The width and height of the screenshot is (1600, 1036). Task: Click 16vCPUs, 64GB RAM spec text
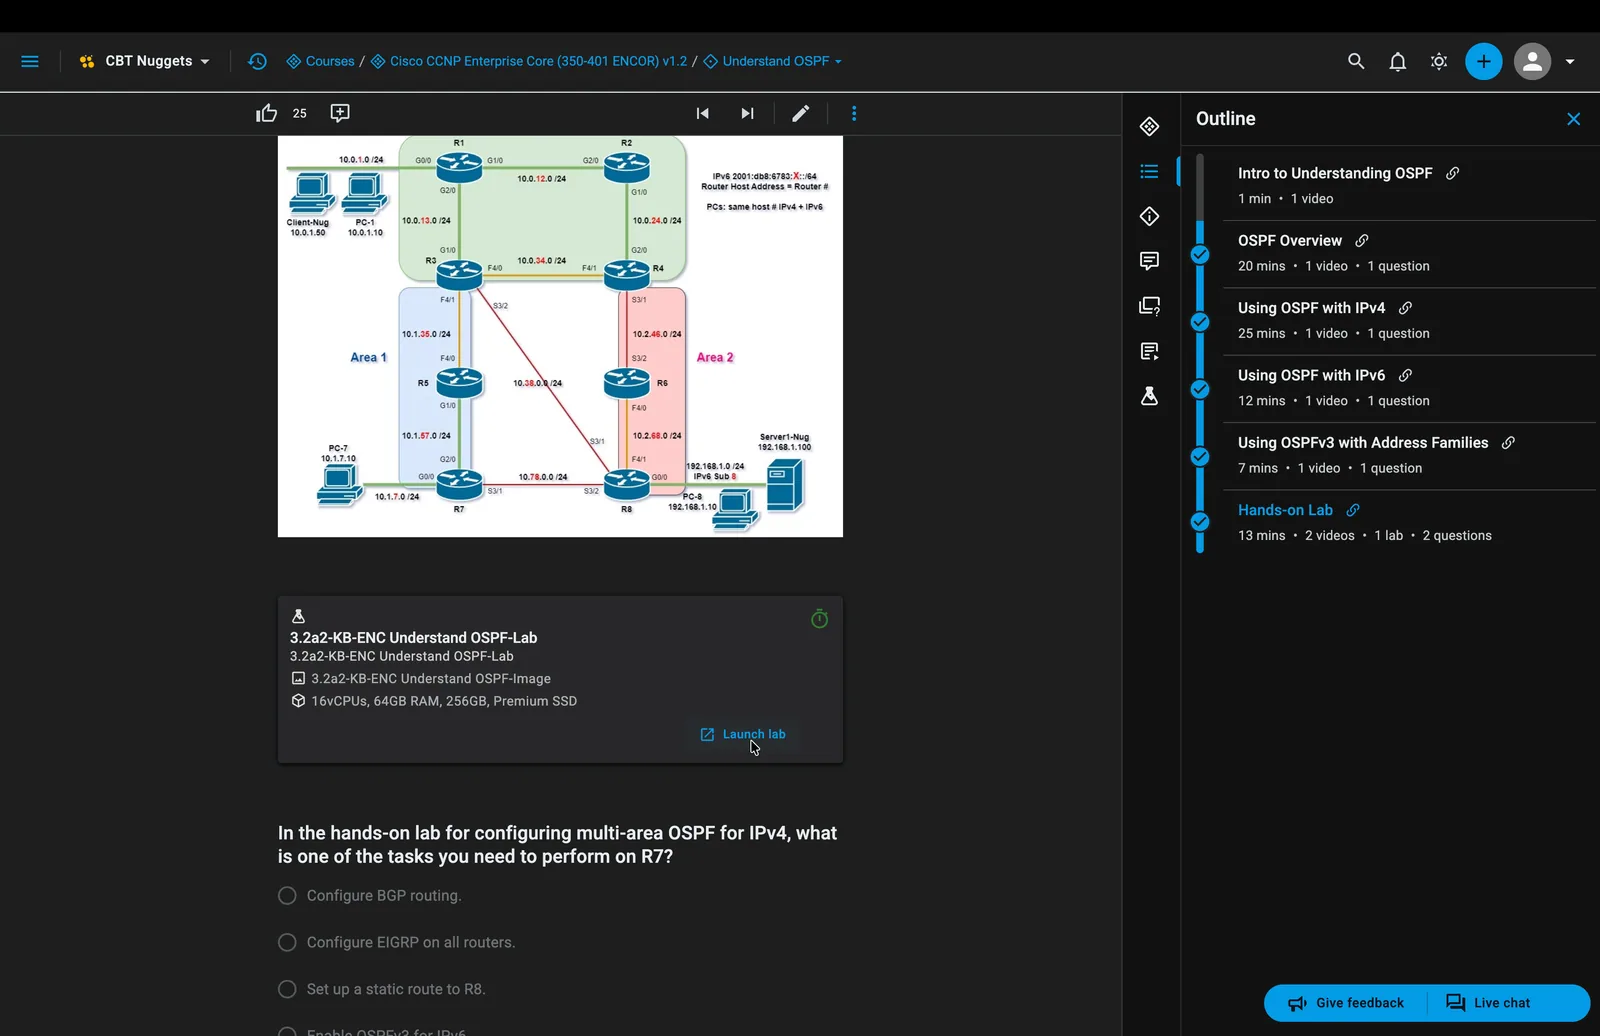[x=444, y=701]
